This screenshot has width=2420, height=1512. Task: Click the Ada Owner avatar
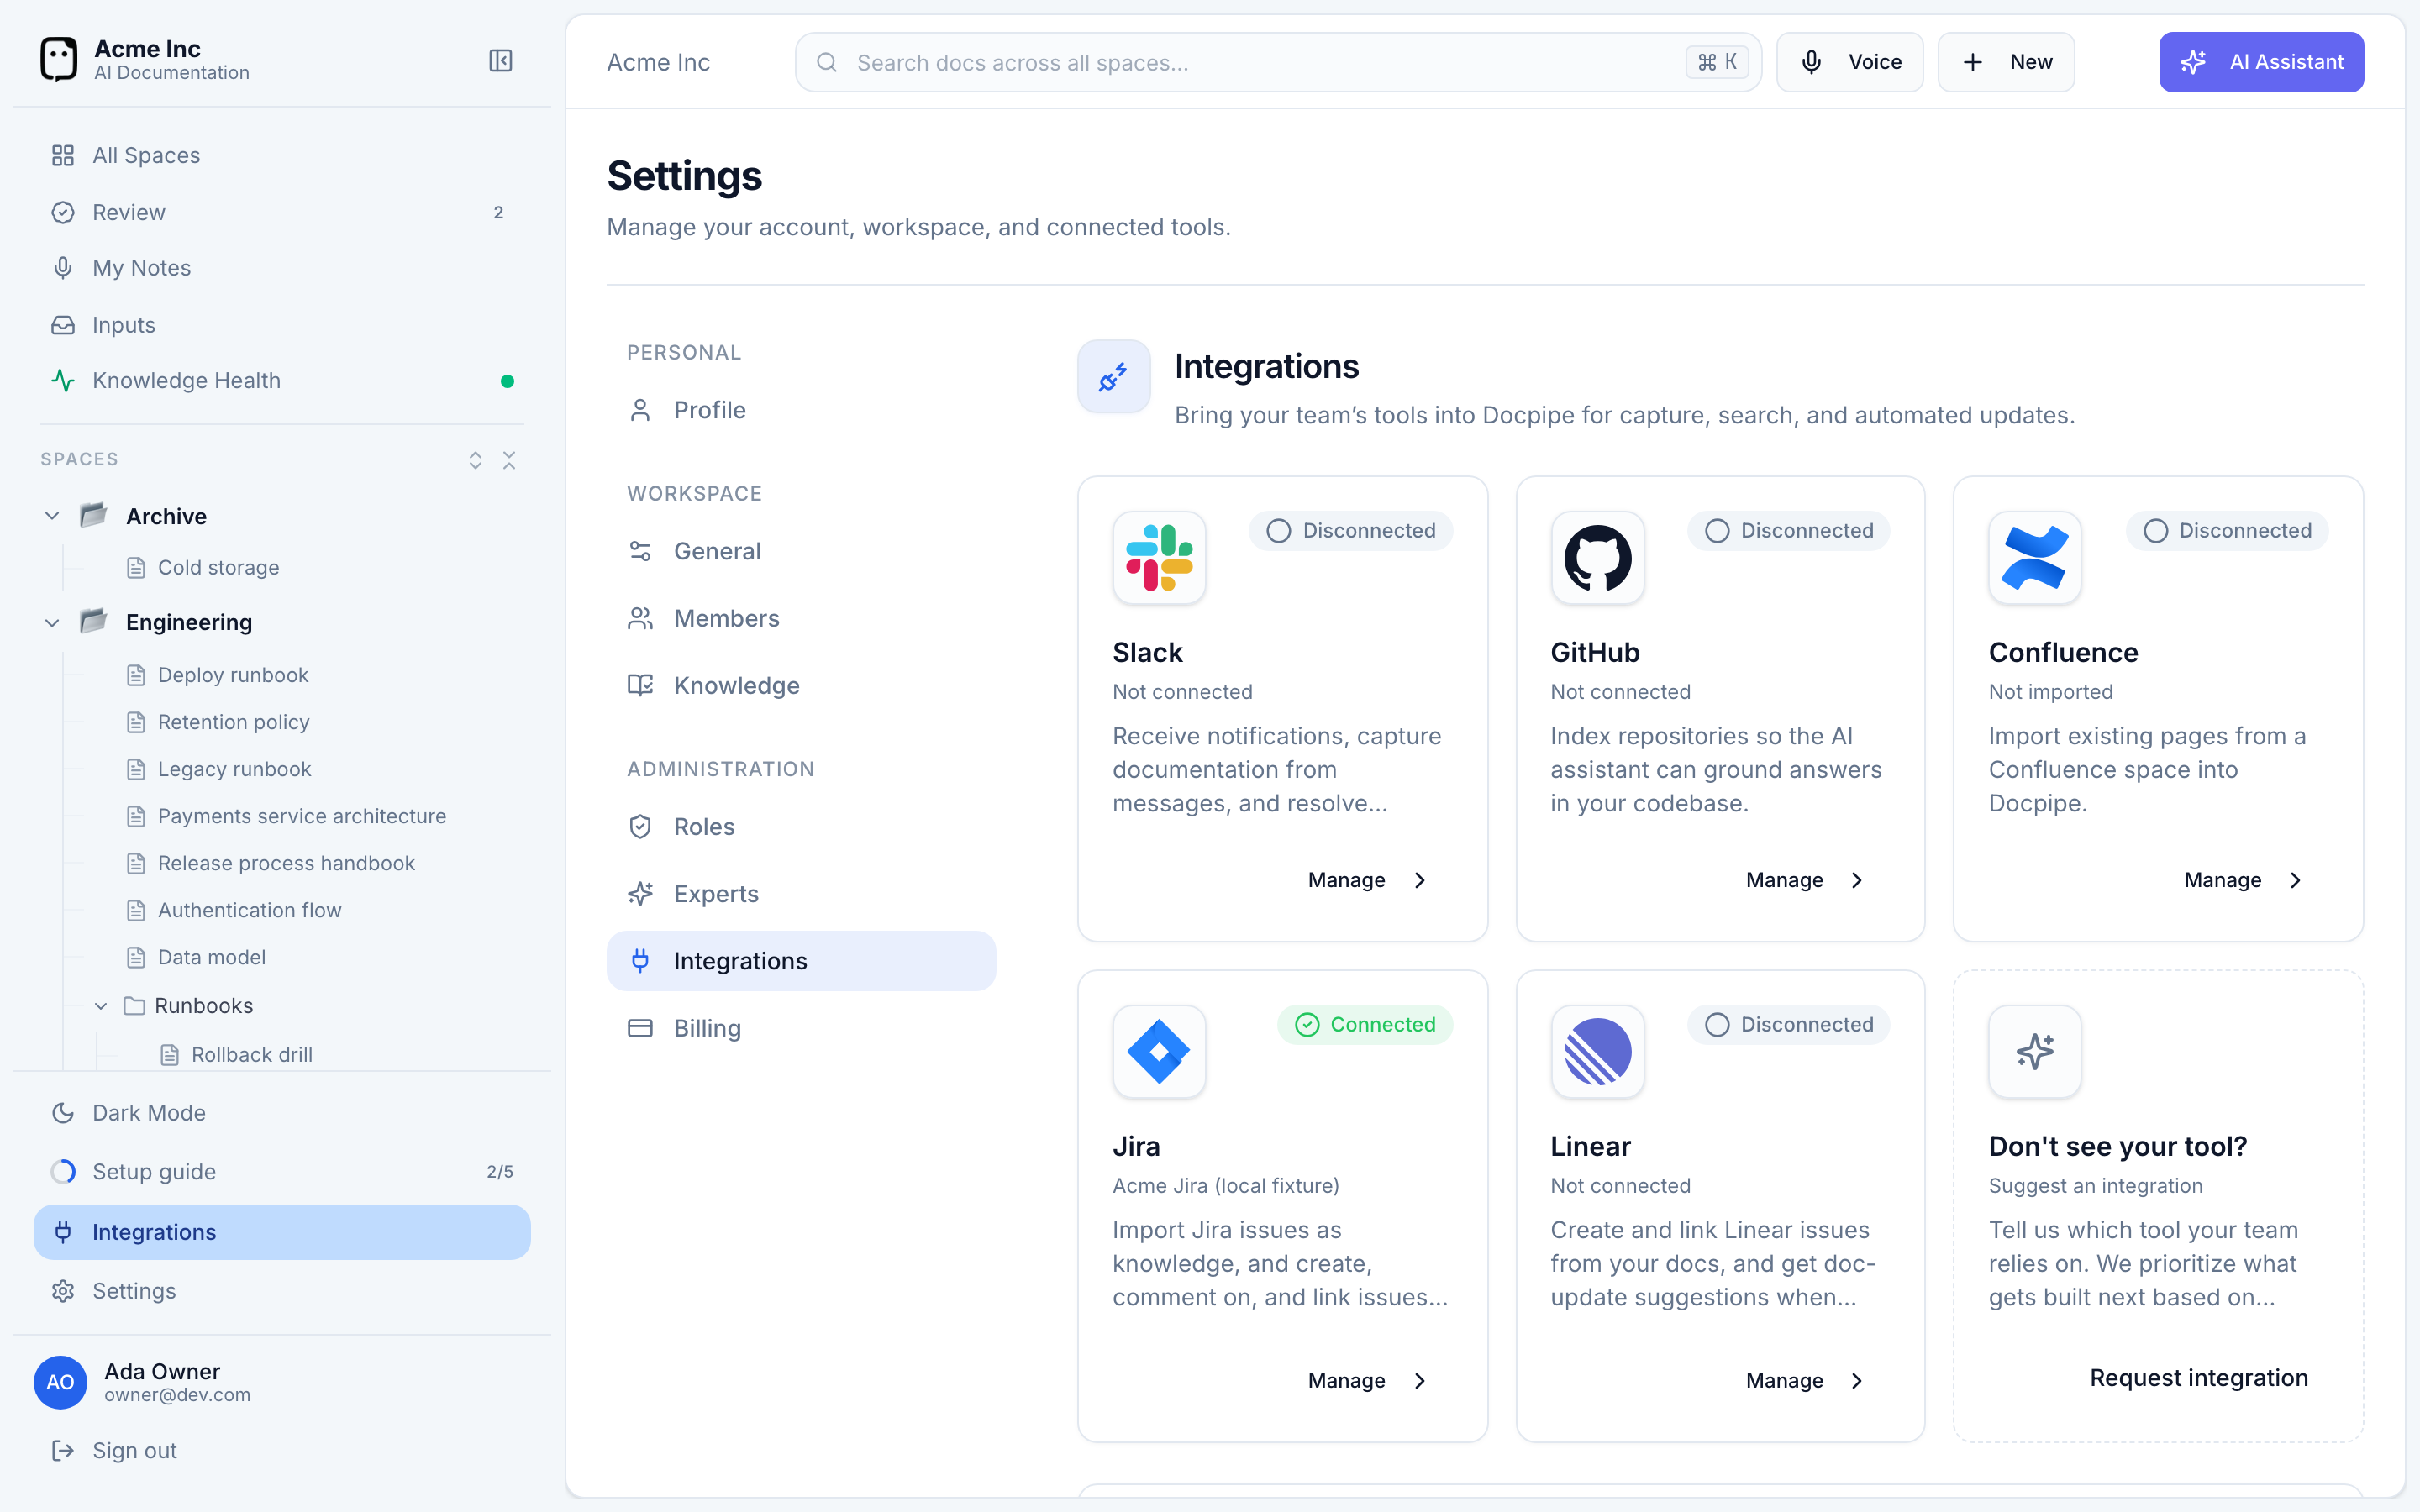click(60, 1382)
